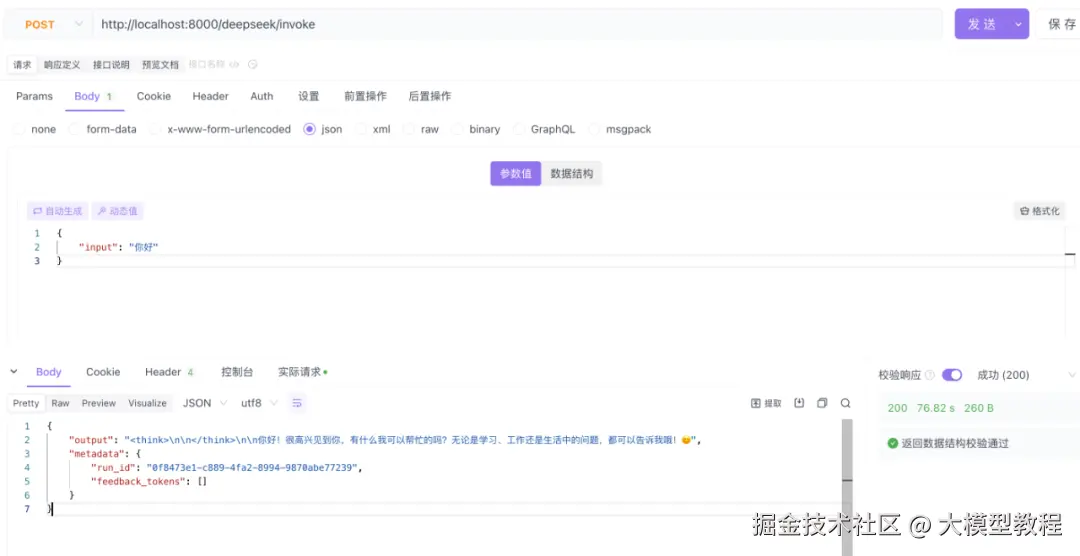Screen dimensions: 1080x556
Task: Click the 发送 send button
Action: pos(982,24)
